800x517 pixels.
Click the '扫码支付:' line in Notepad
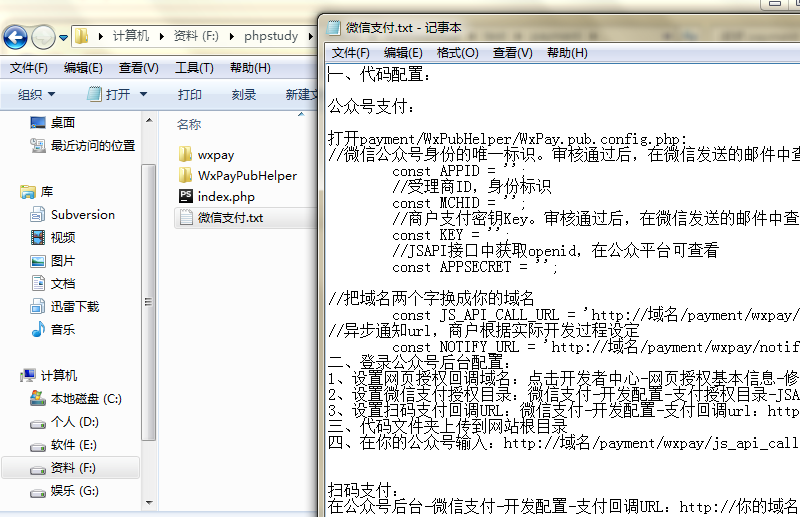(x=363, y=490)
